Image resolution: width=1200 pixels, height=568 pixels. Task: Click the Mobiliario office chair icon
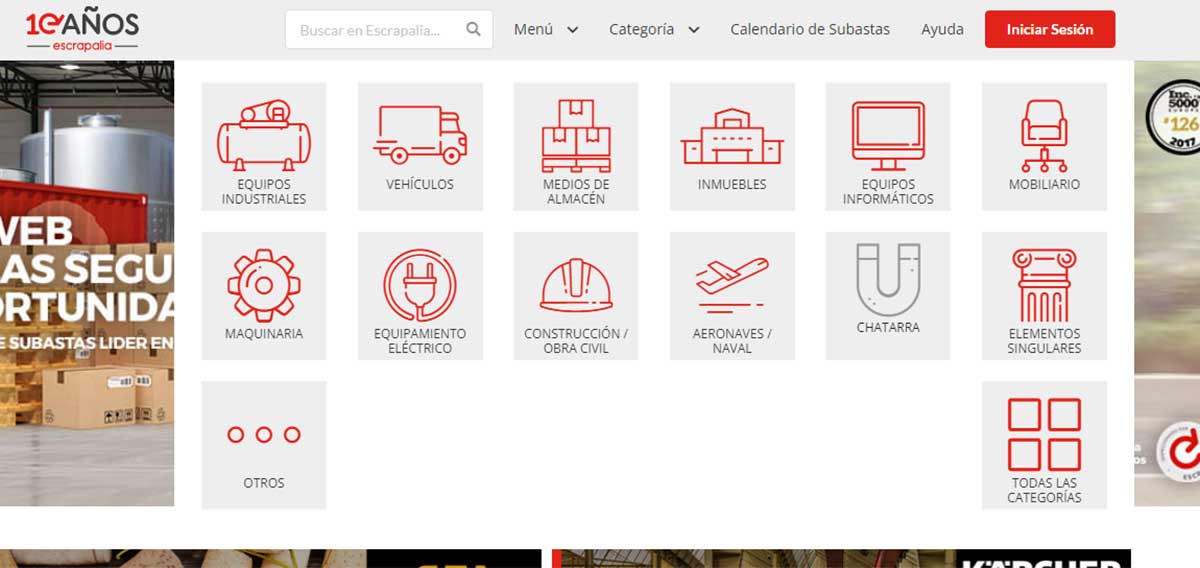point(1044,136)
